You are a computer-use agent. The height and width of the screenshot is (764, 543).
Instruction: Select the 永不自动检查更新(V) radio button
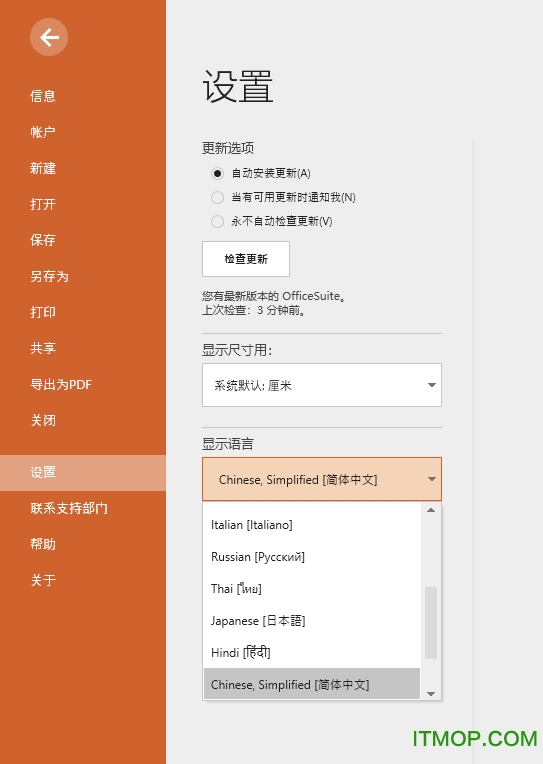[217, 222]
